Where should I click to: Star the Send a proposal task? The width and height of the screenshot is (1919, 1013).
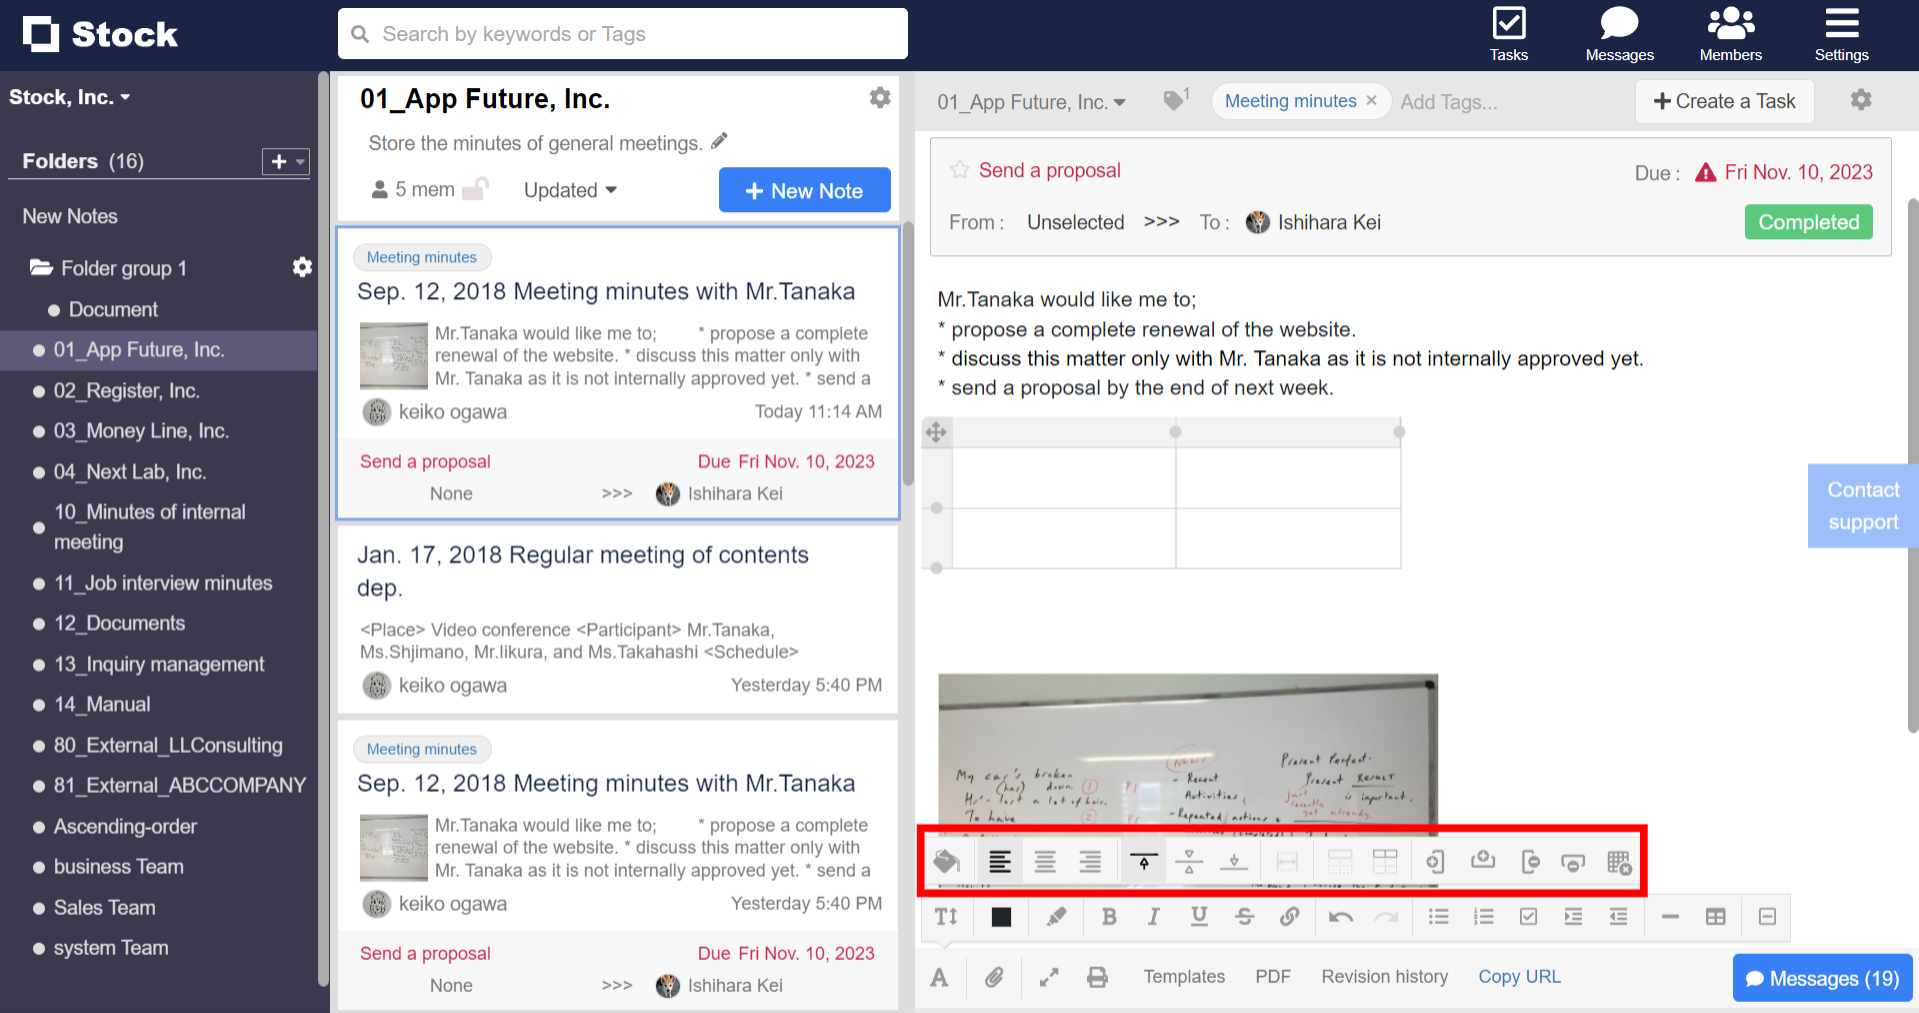click(959, 170)
